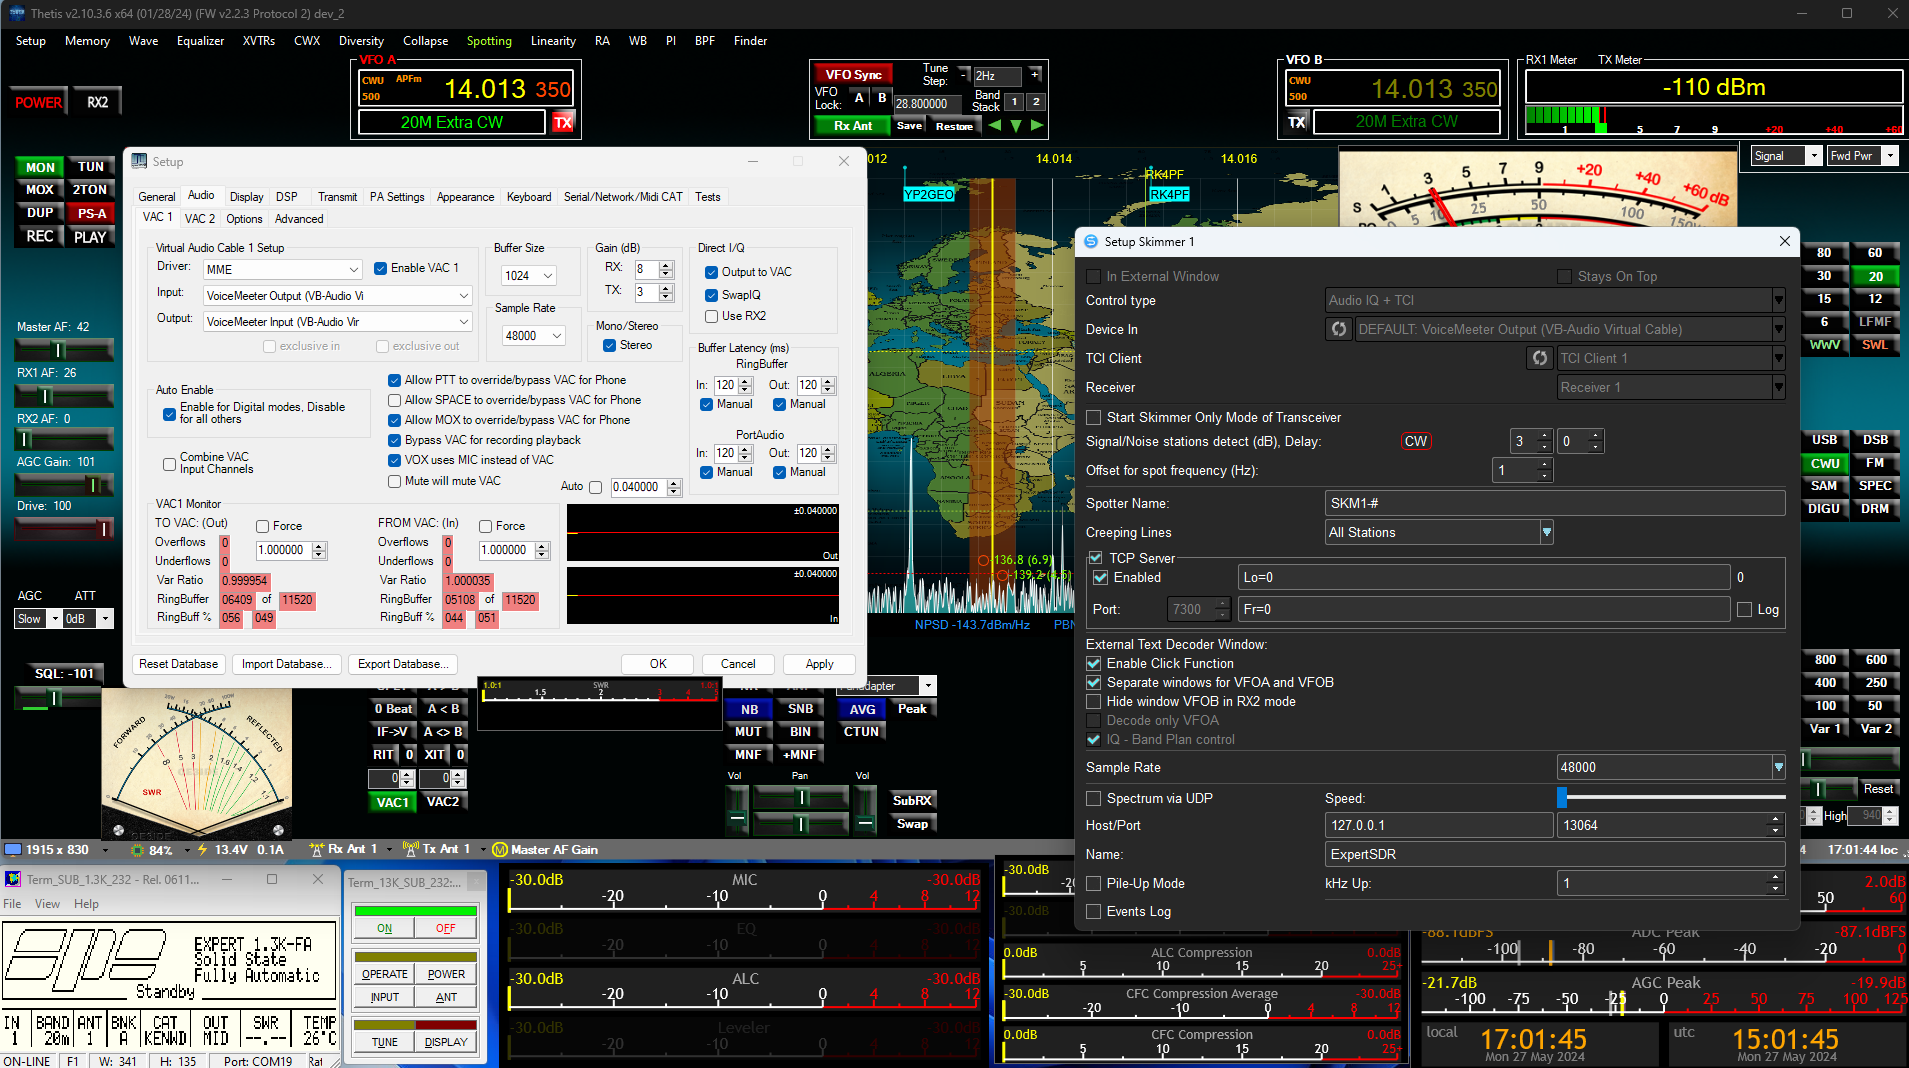This screenshot has height=1068, width=1909.
Task: Enable Combine VAC Input Channels
Action: (x=169, y=464)
